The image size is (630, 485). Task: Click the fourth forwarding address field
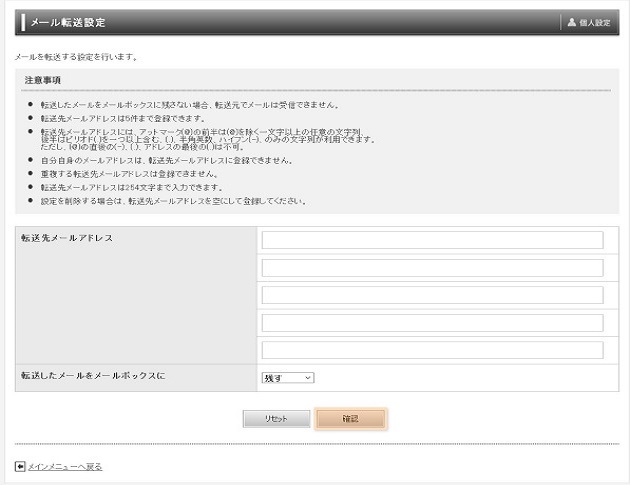point(432,323)
